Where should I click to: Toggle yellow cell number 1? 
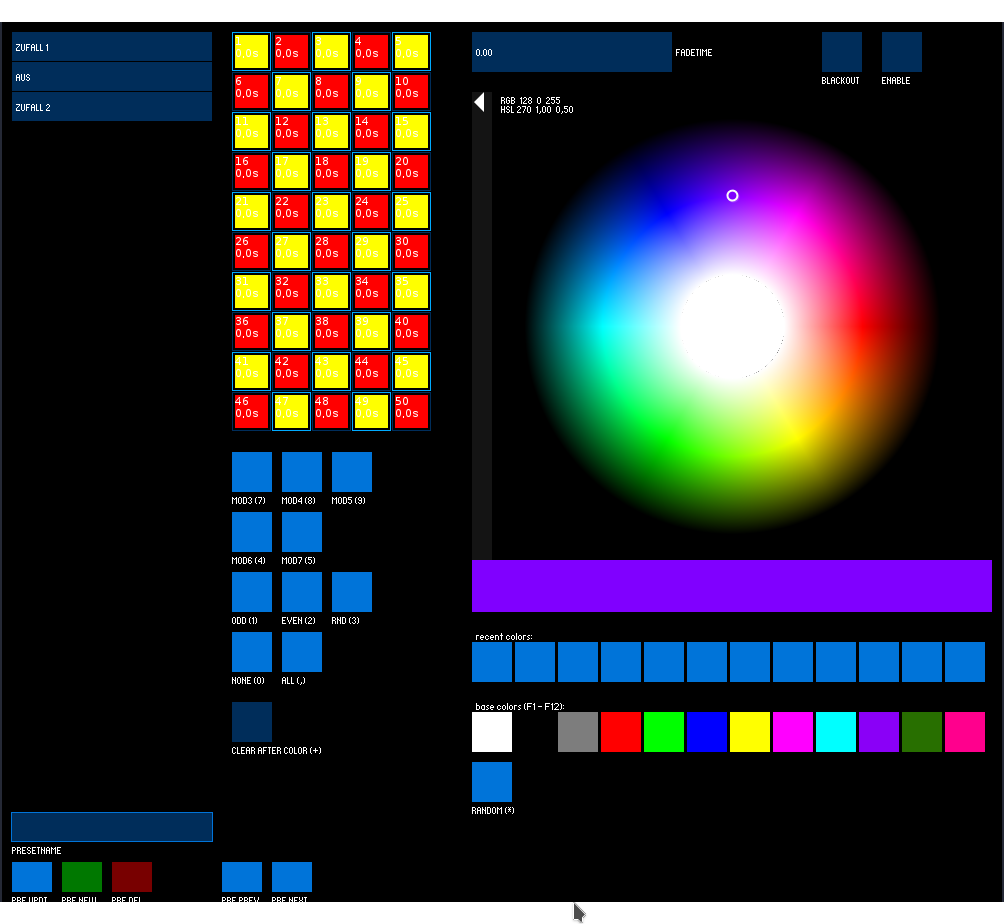(251, 51)
